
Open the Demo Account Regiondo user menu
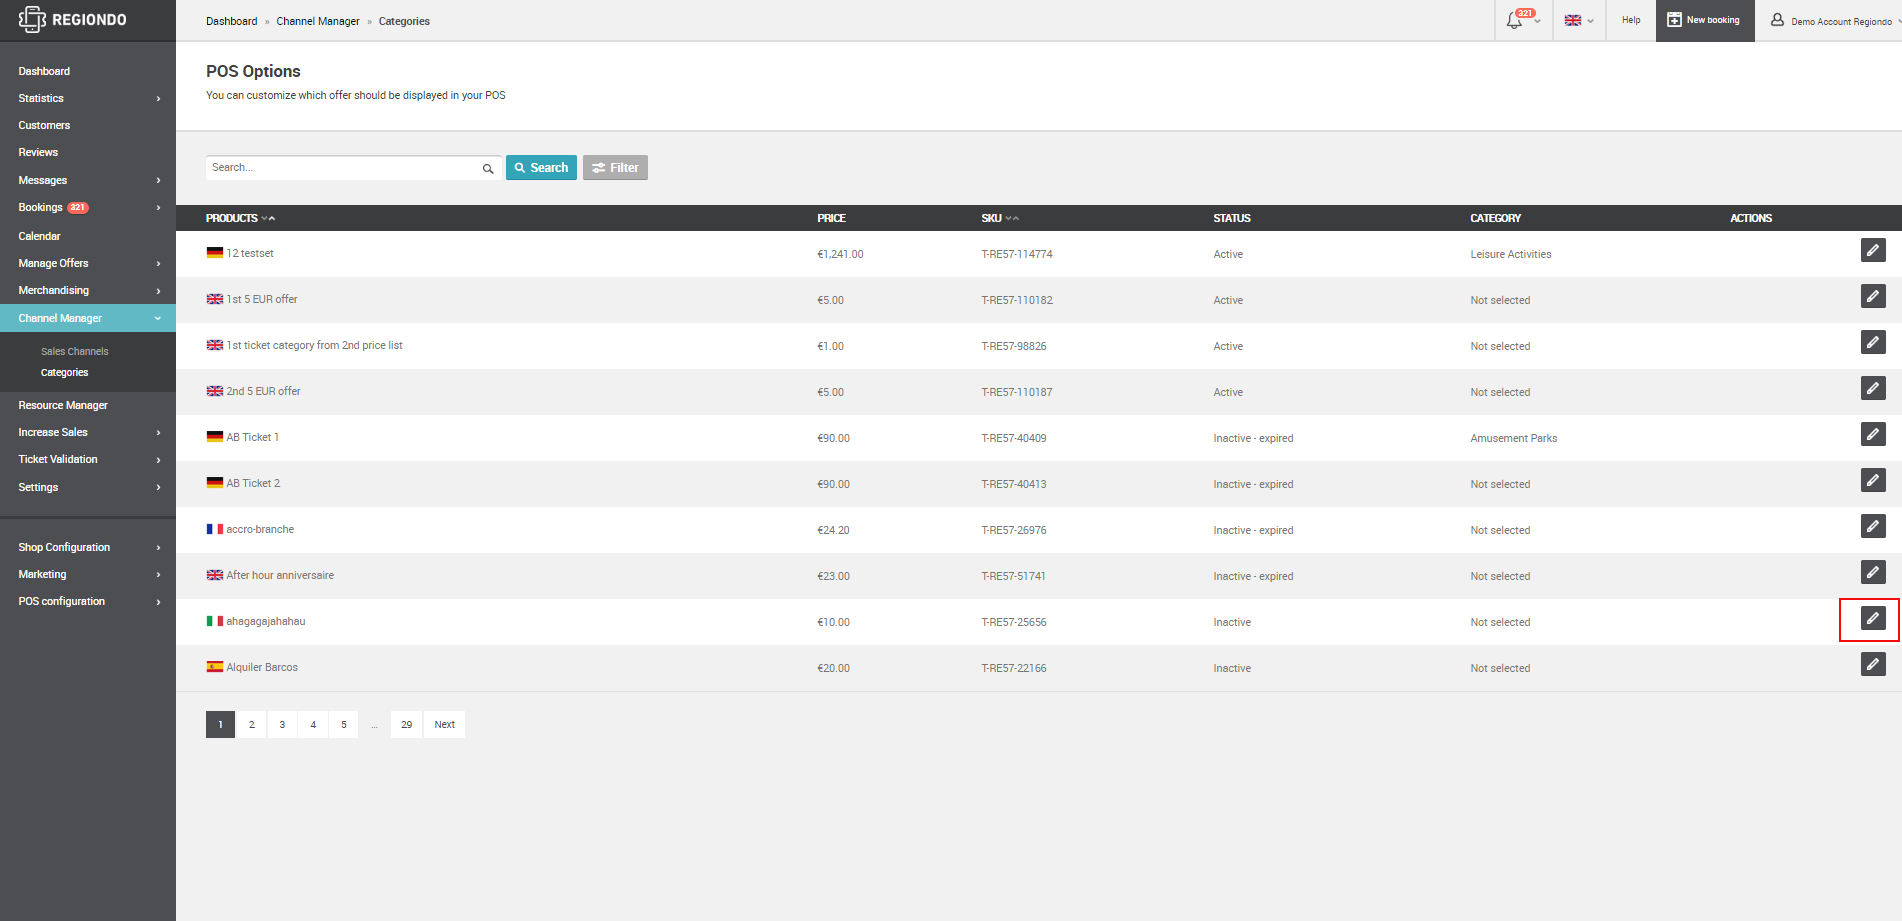[1834, 21]
